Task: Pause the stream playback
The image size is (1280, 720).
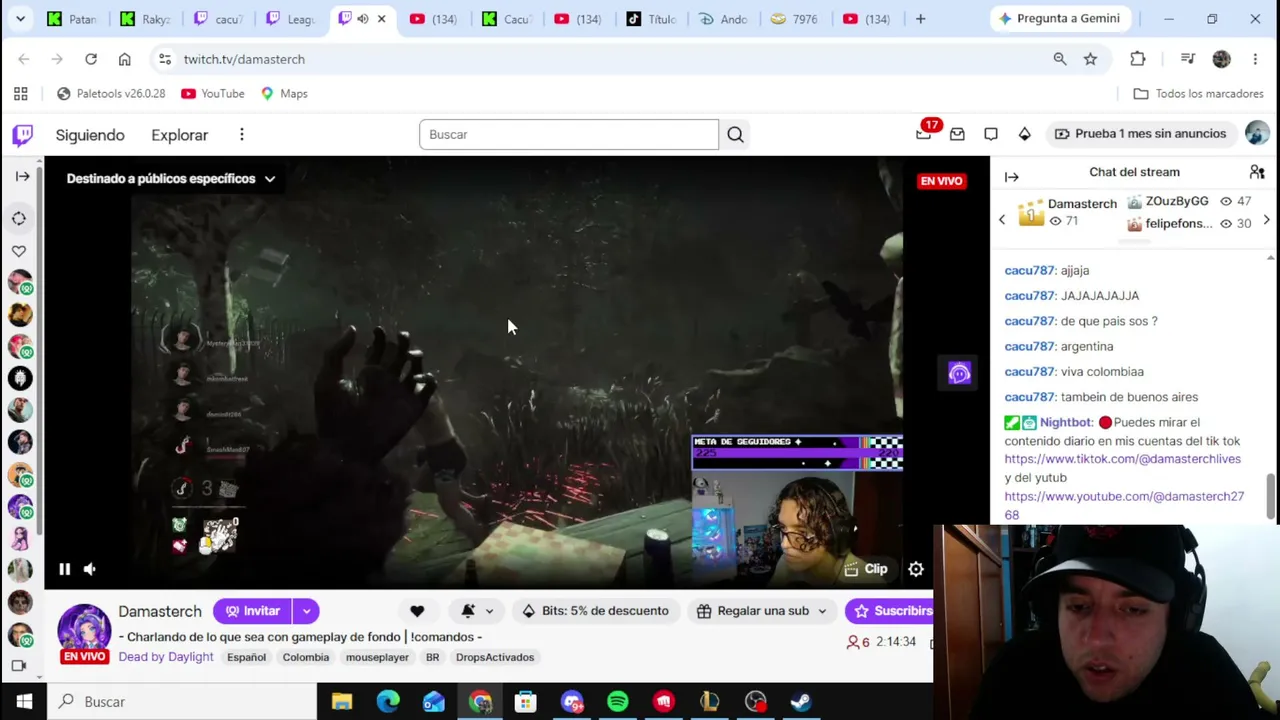Action: tap(64, 569)
